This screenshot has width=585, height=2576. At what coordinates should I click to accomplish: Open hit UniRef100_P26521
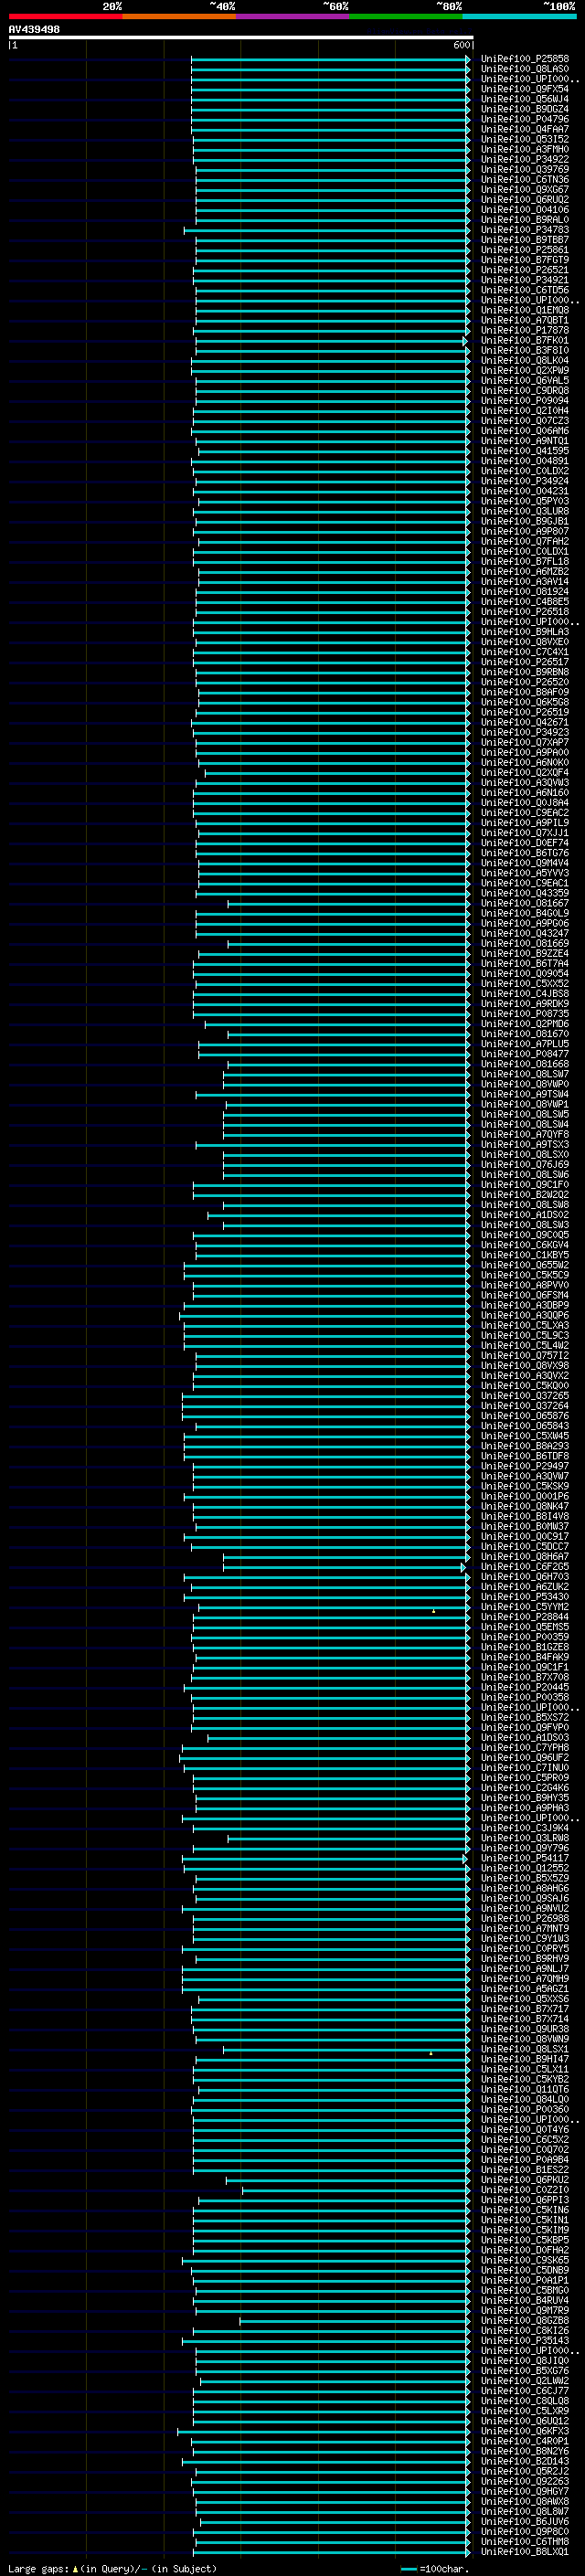pos(524,270)
